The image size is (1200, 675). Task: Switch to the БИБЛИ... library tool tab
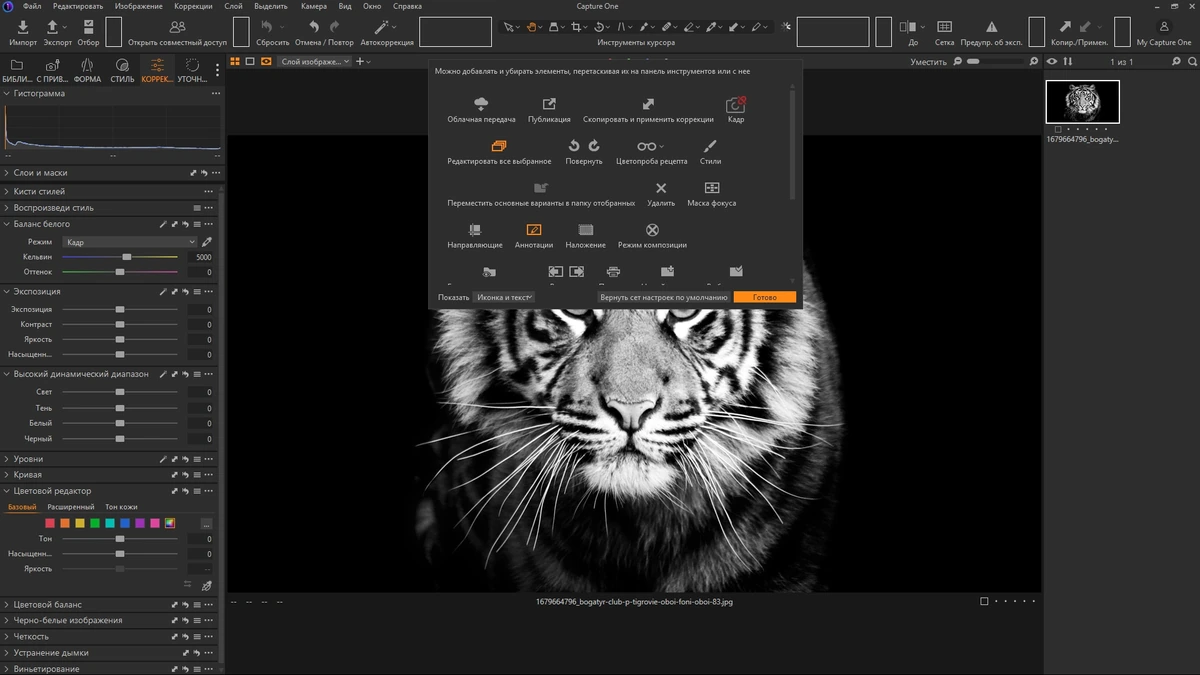[x=17, y=70]
